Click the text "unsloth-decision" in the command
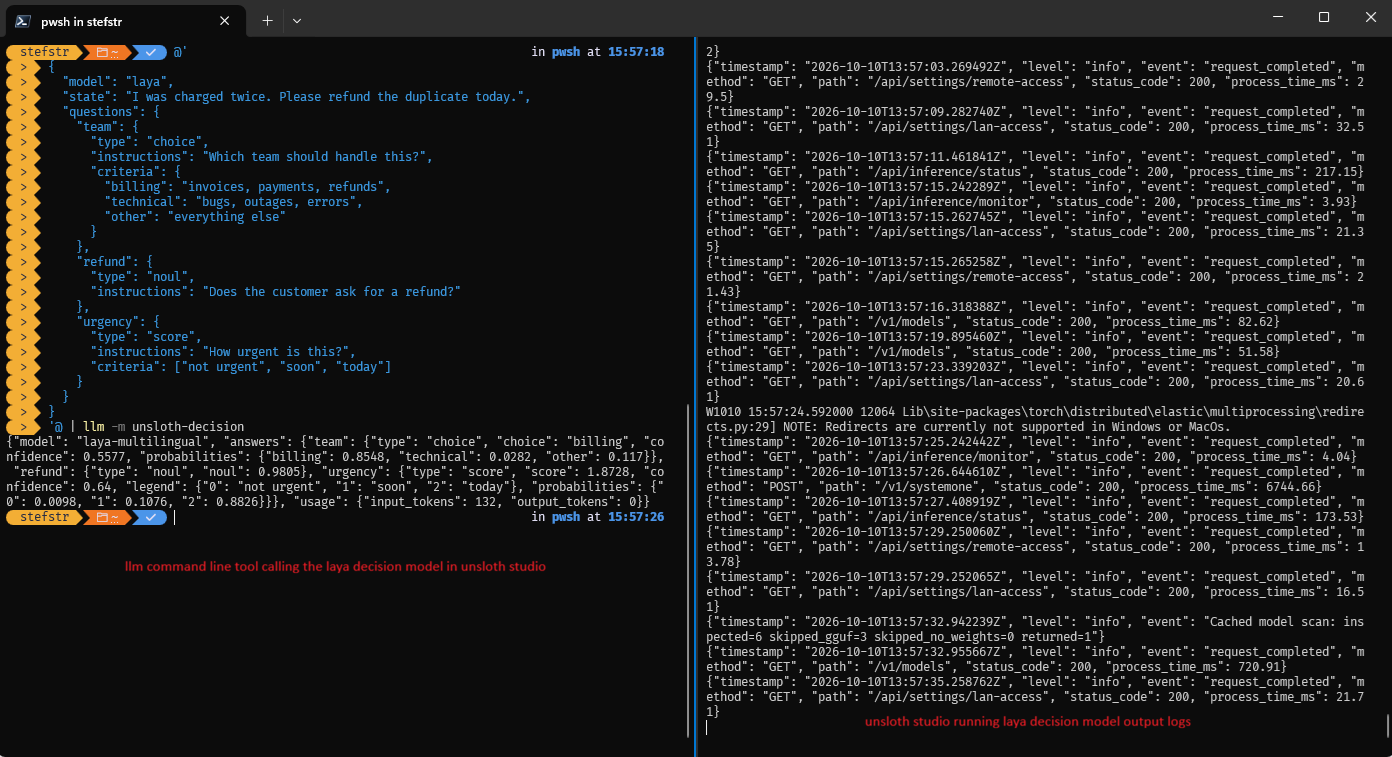 pos(187,427)
